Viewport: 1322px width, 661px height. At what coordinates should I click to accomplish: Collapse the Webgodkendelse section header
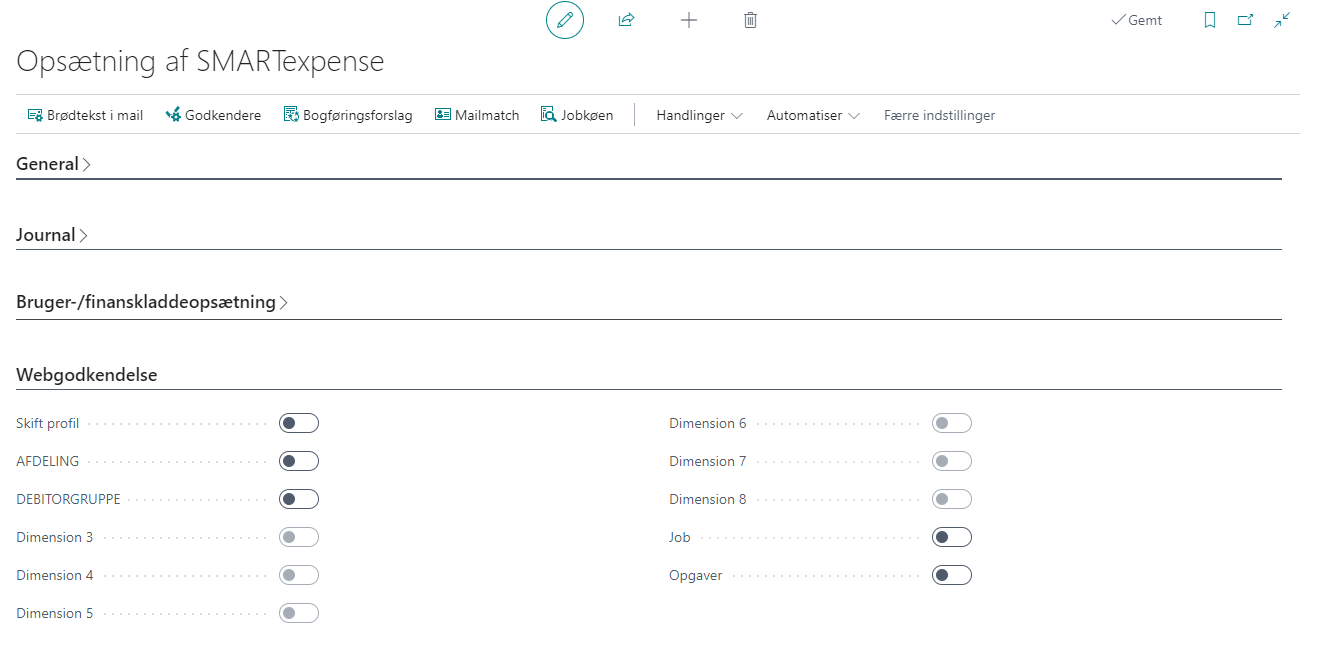pos(86,375)
